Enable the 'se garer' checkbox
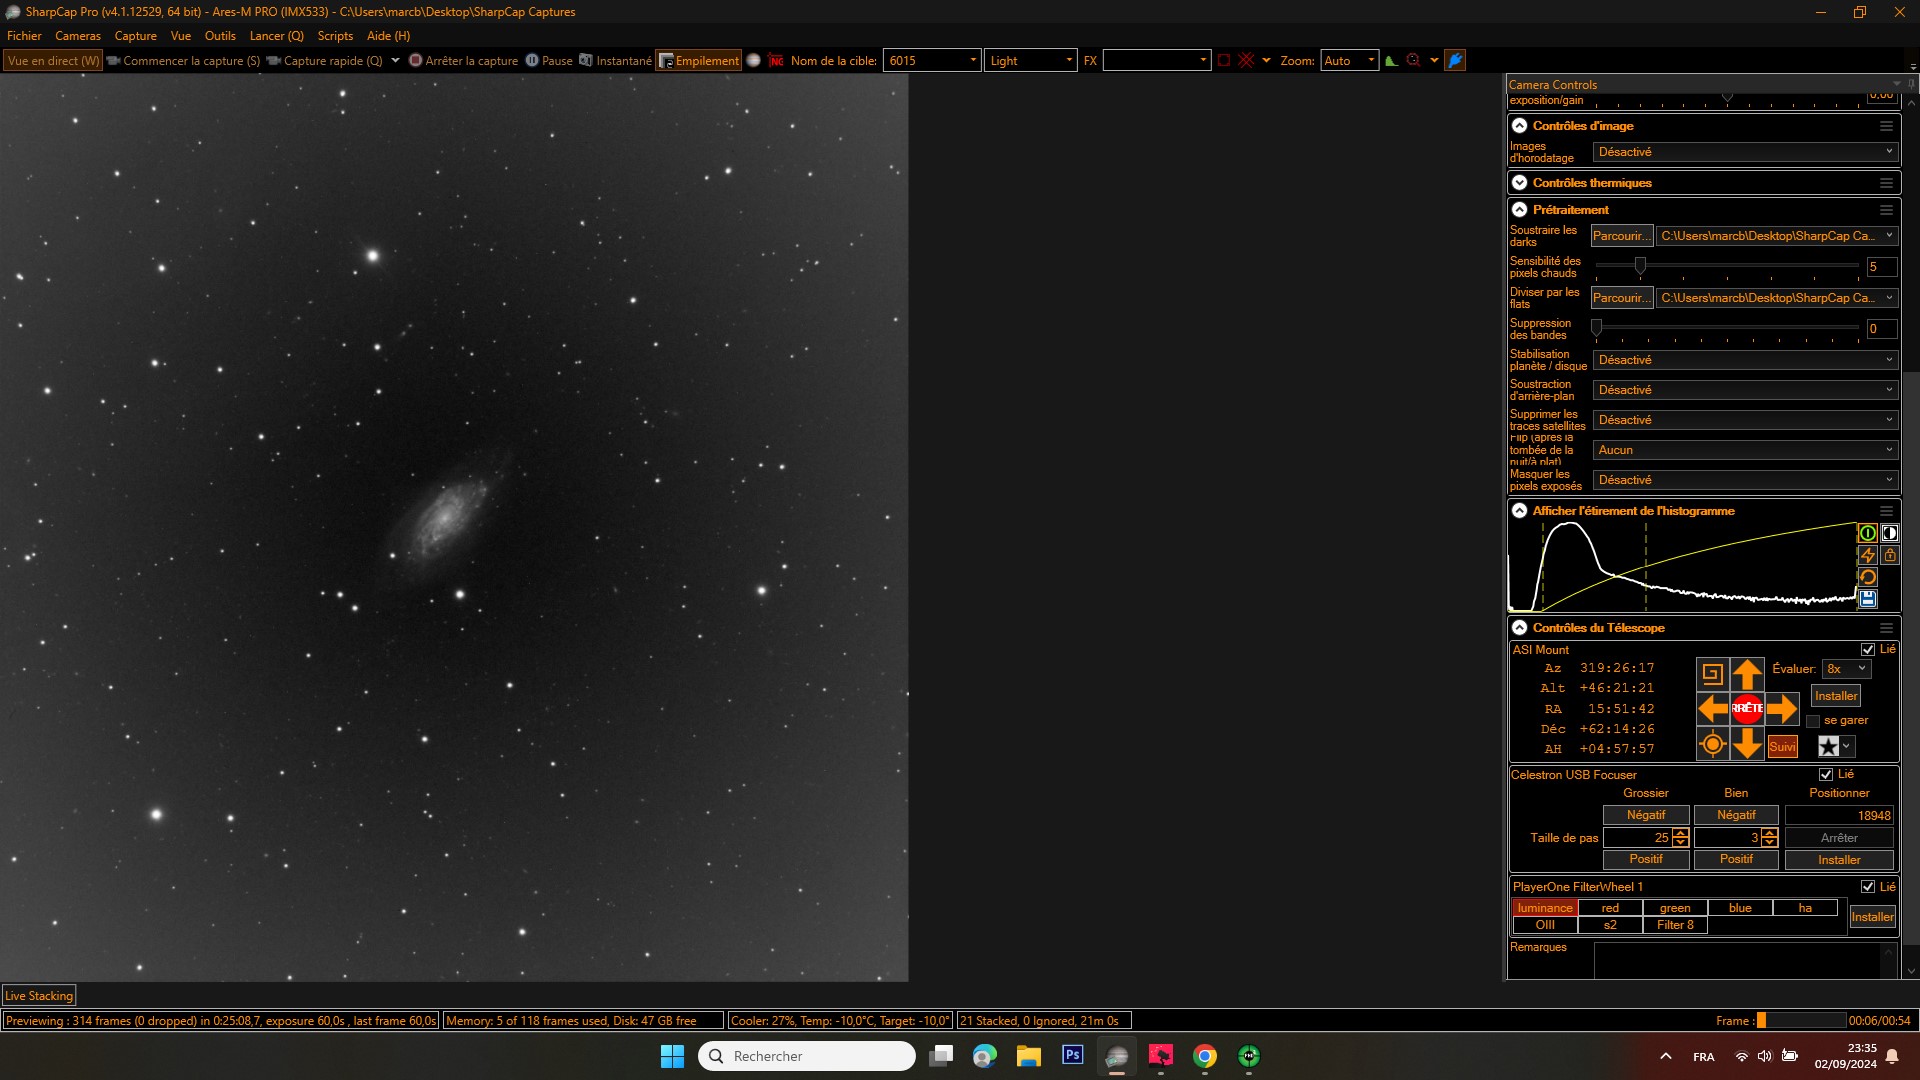1920x1080 pixels. [x=1813, y=721]
